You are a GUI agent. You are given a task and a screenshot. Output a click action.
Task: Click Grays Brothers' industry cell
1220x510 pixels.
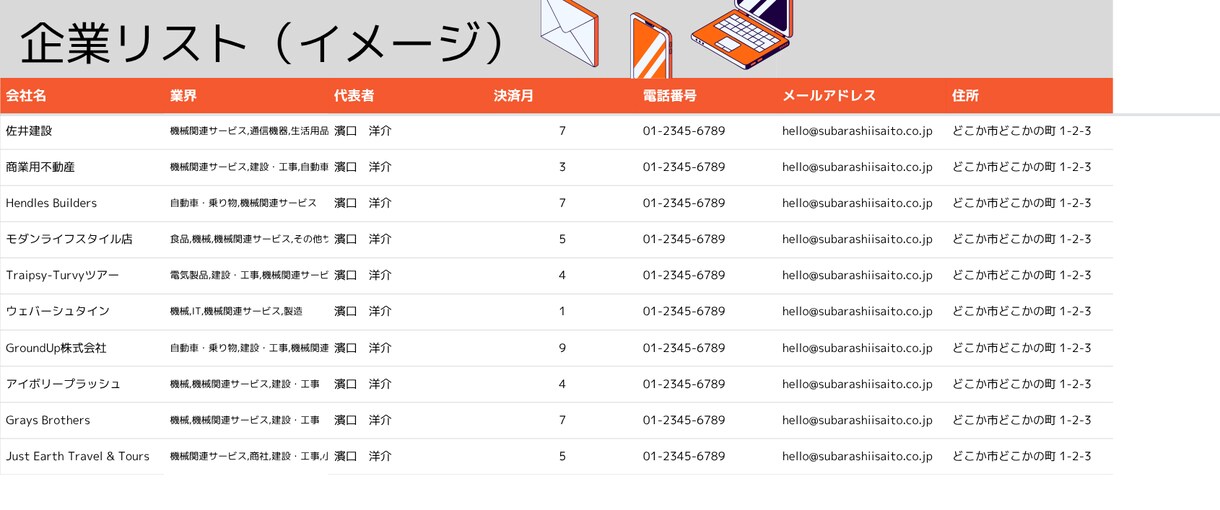[245, 420]
